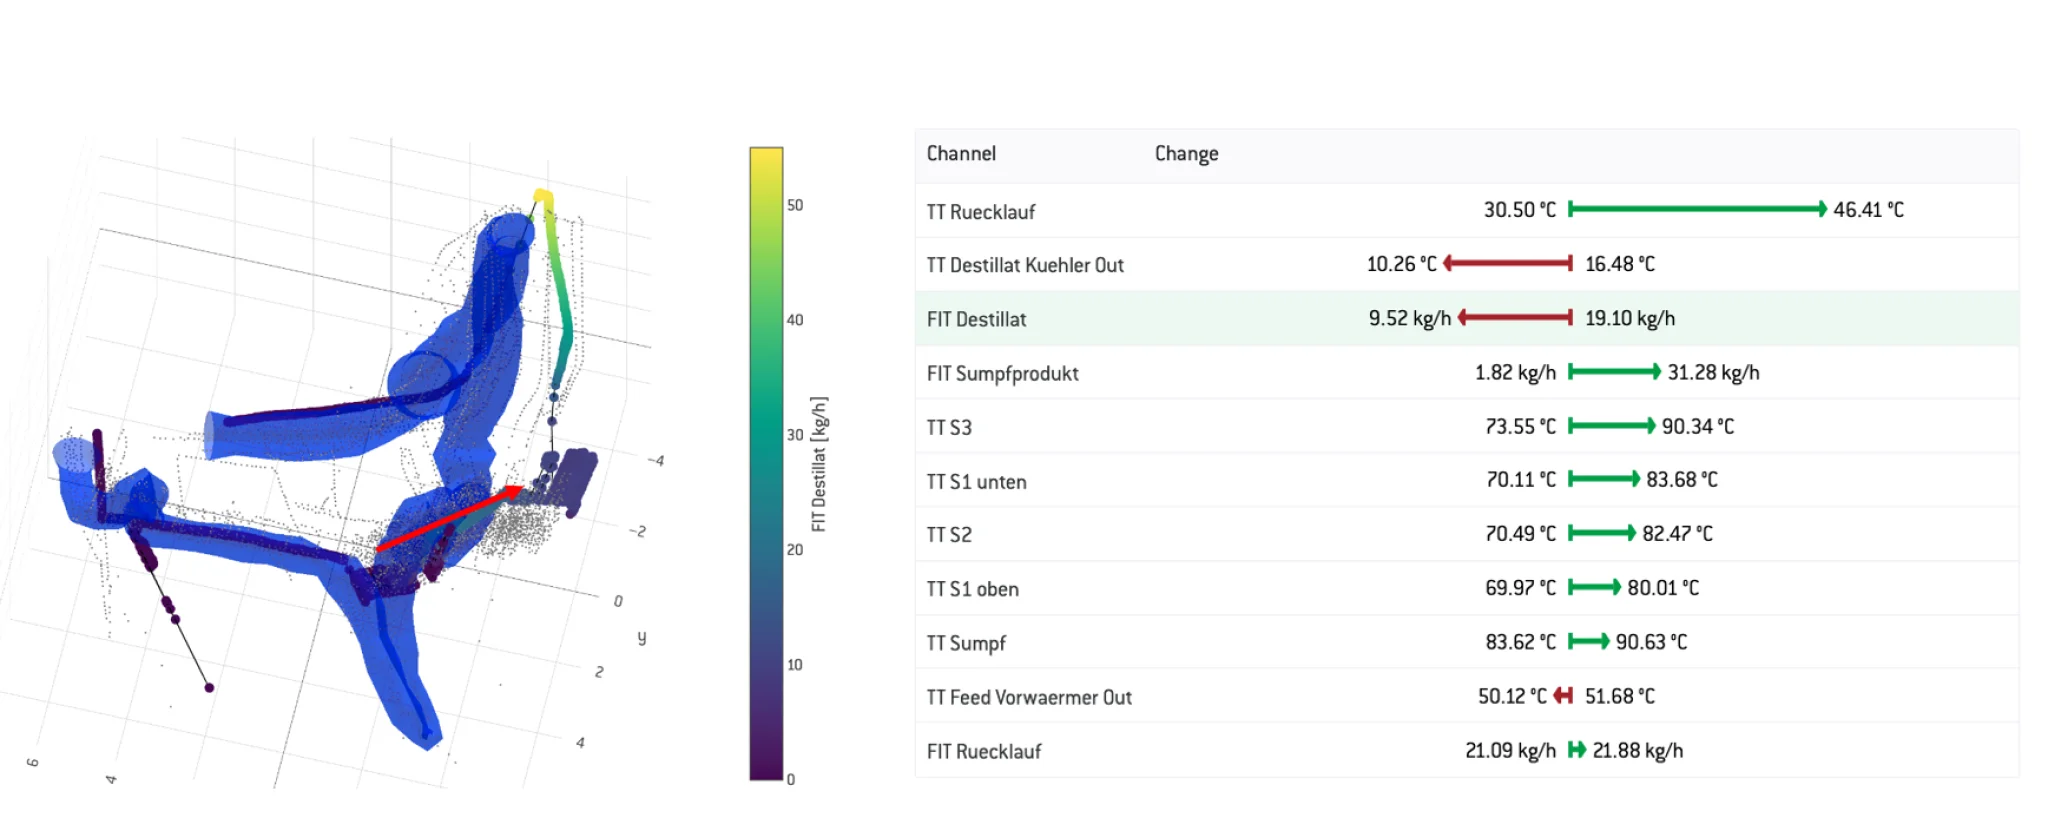Screen dimensions: 2048x818
Task: Click the 90.34 °C value
Action: click(x=1698, y=426)
